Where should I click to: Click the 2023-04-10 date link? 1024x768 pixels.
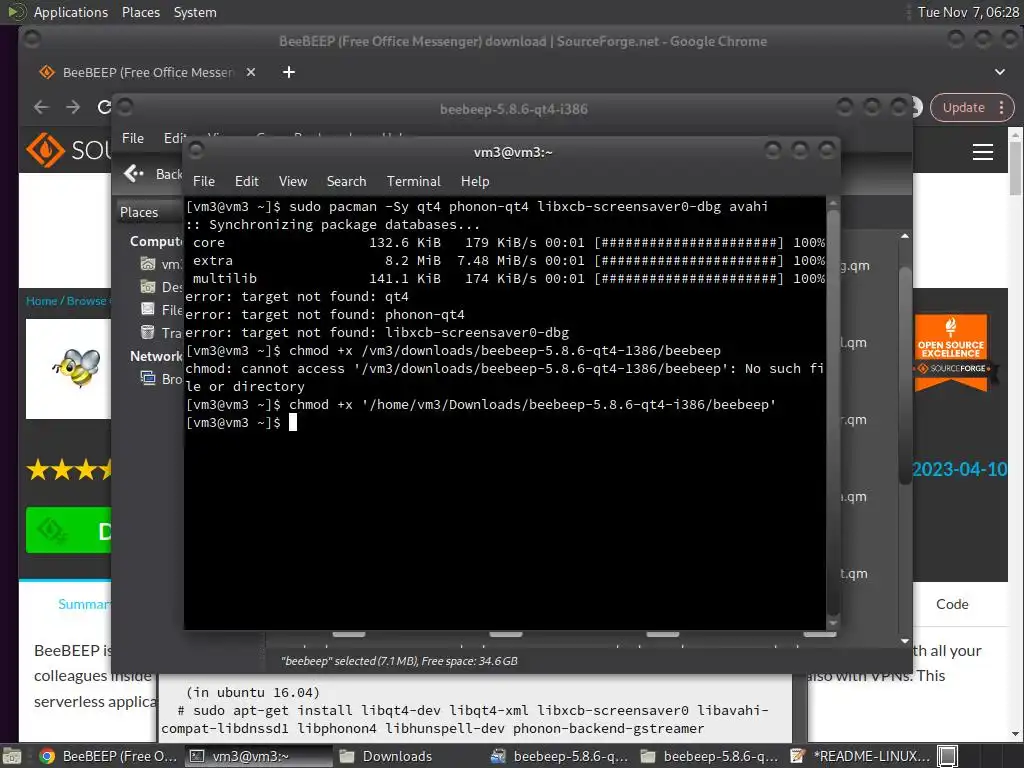959,470
